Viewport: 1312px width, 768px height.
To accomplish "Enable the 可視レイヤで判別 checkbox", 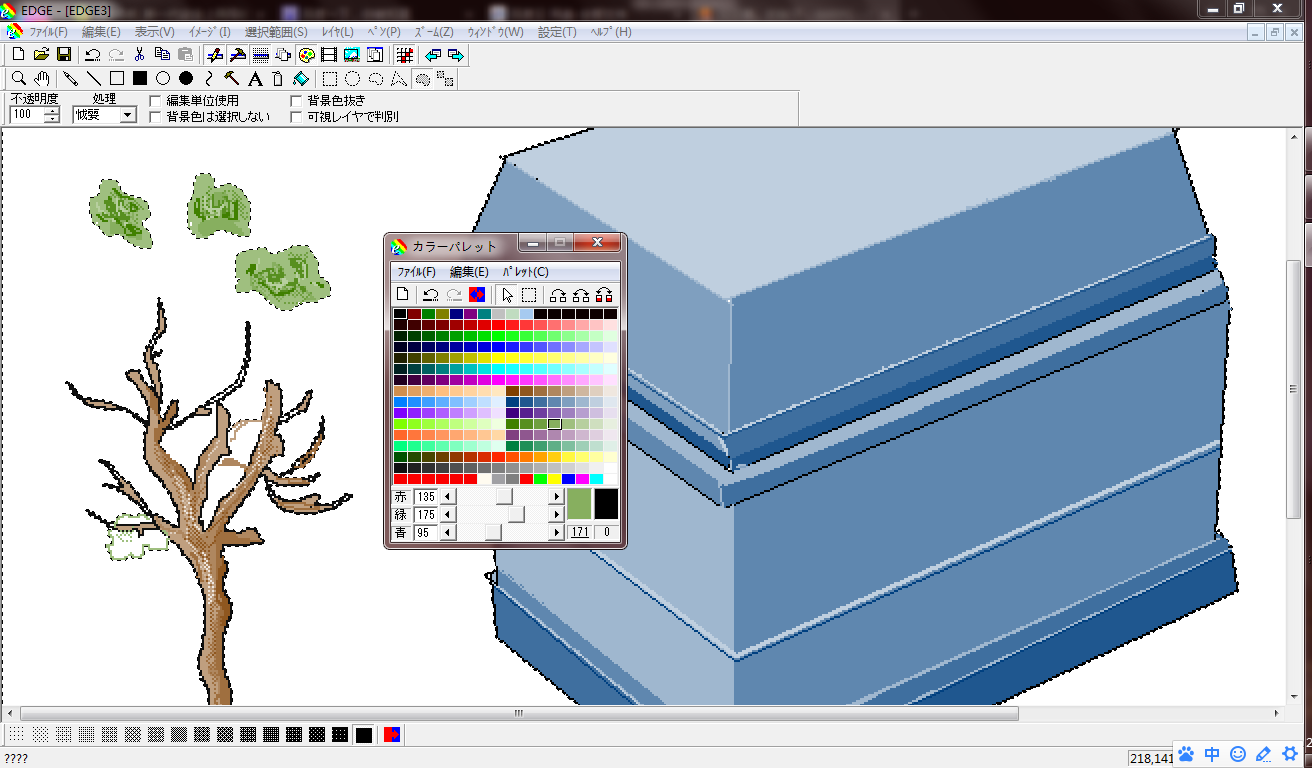I will [296, 116].
